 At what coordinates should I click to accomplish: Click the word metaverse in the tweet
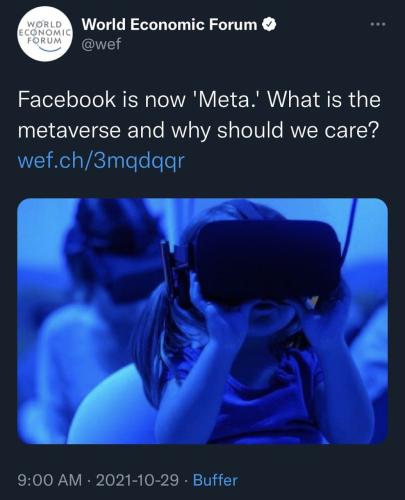click(x=69, y=130)
